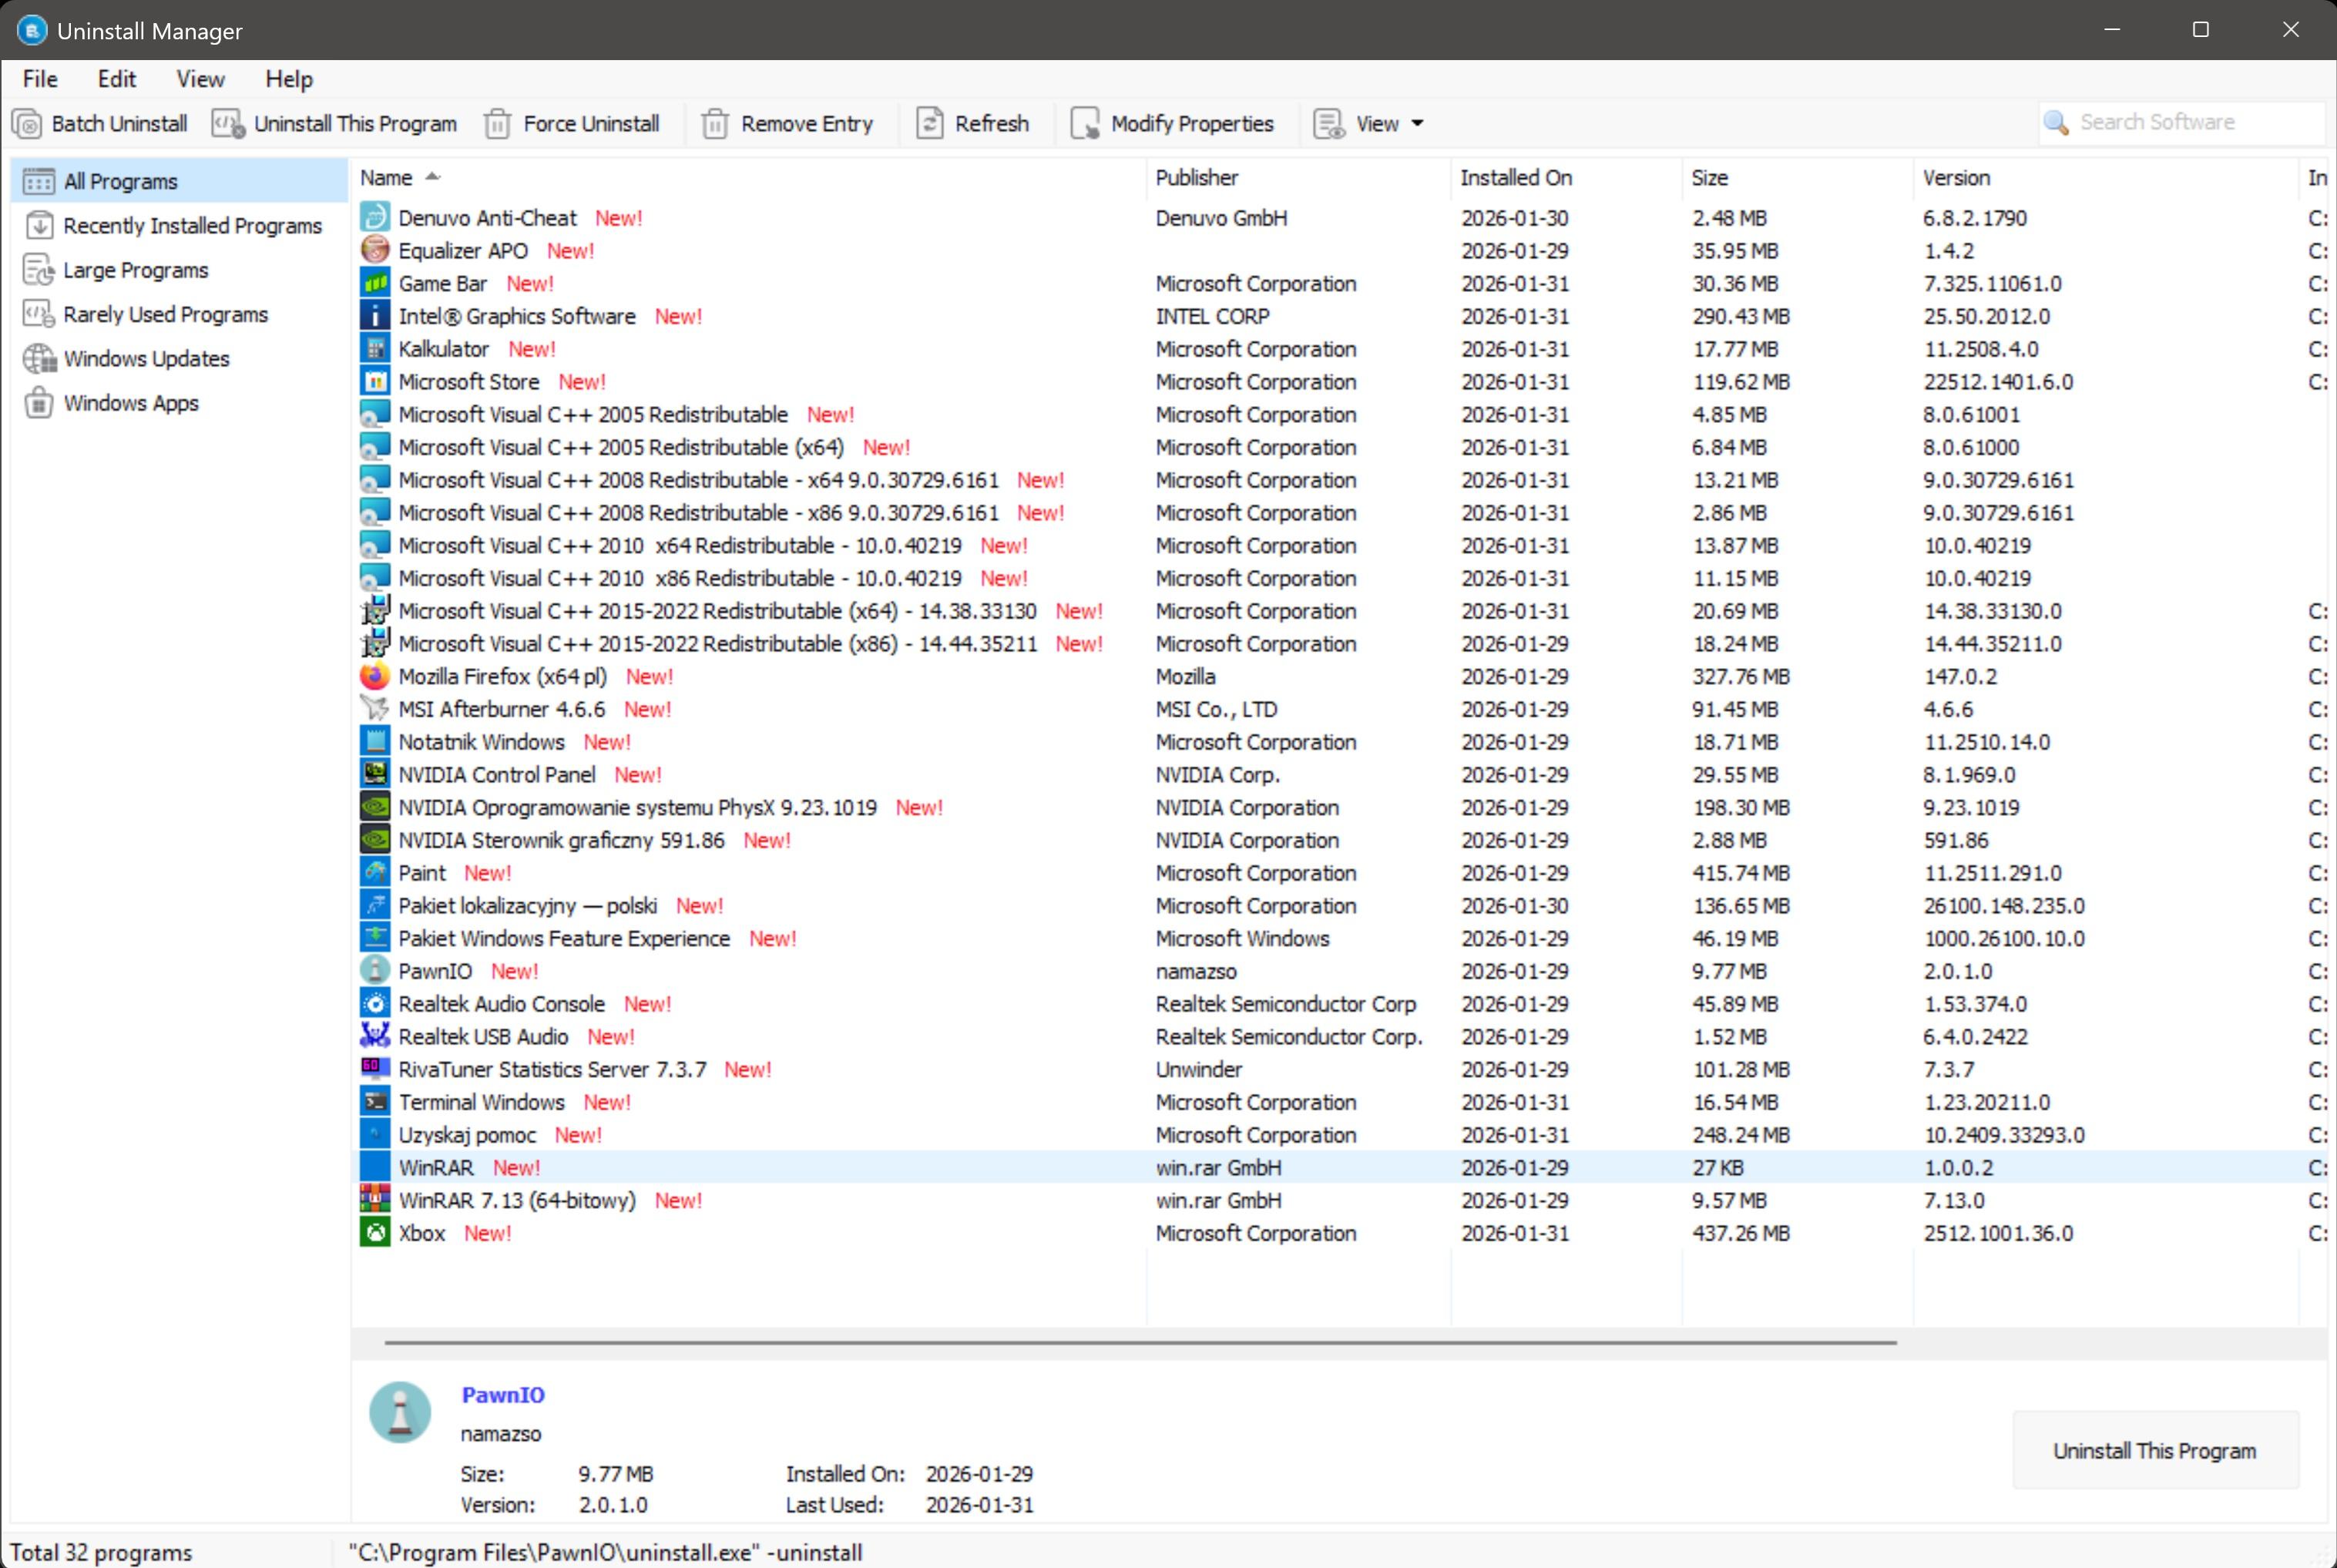Click the PawnIO link in the details pane
2337x1568 pixels.
pos(503,1395)
